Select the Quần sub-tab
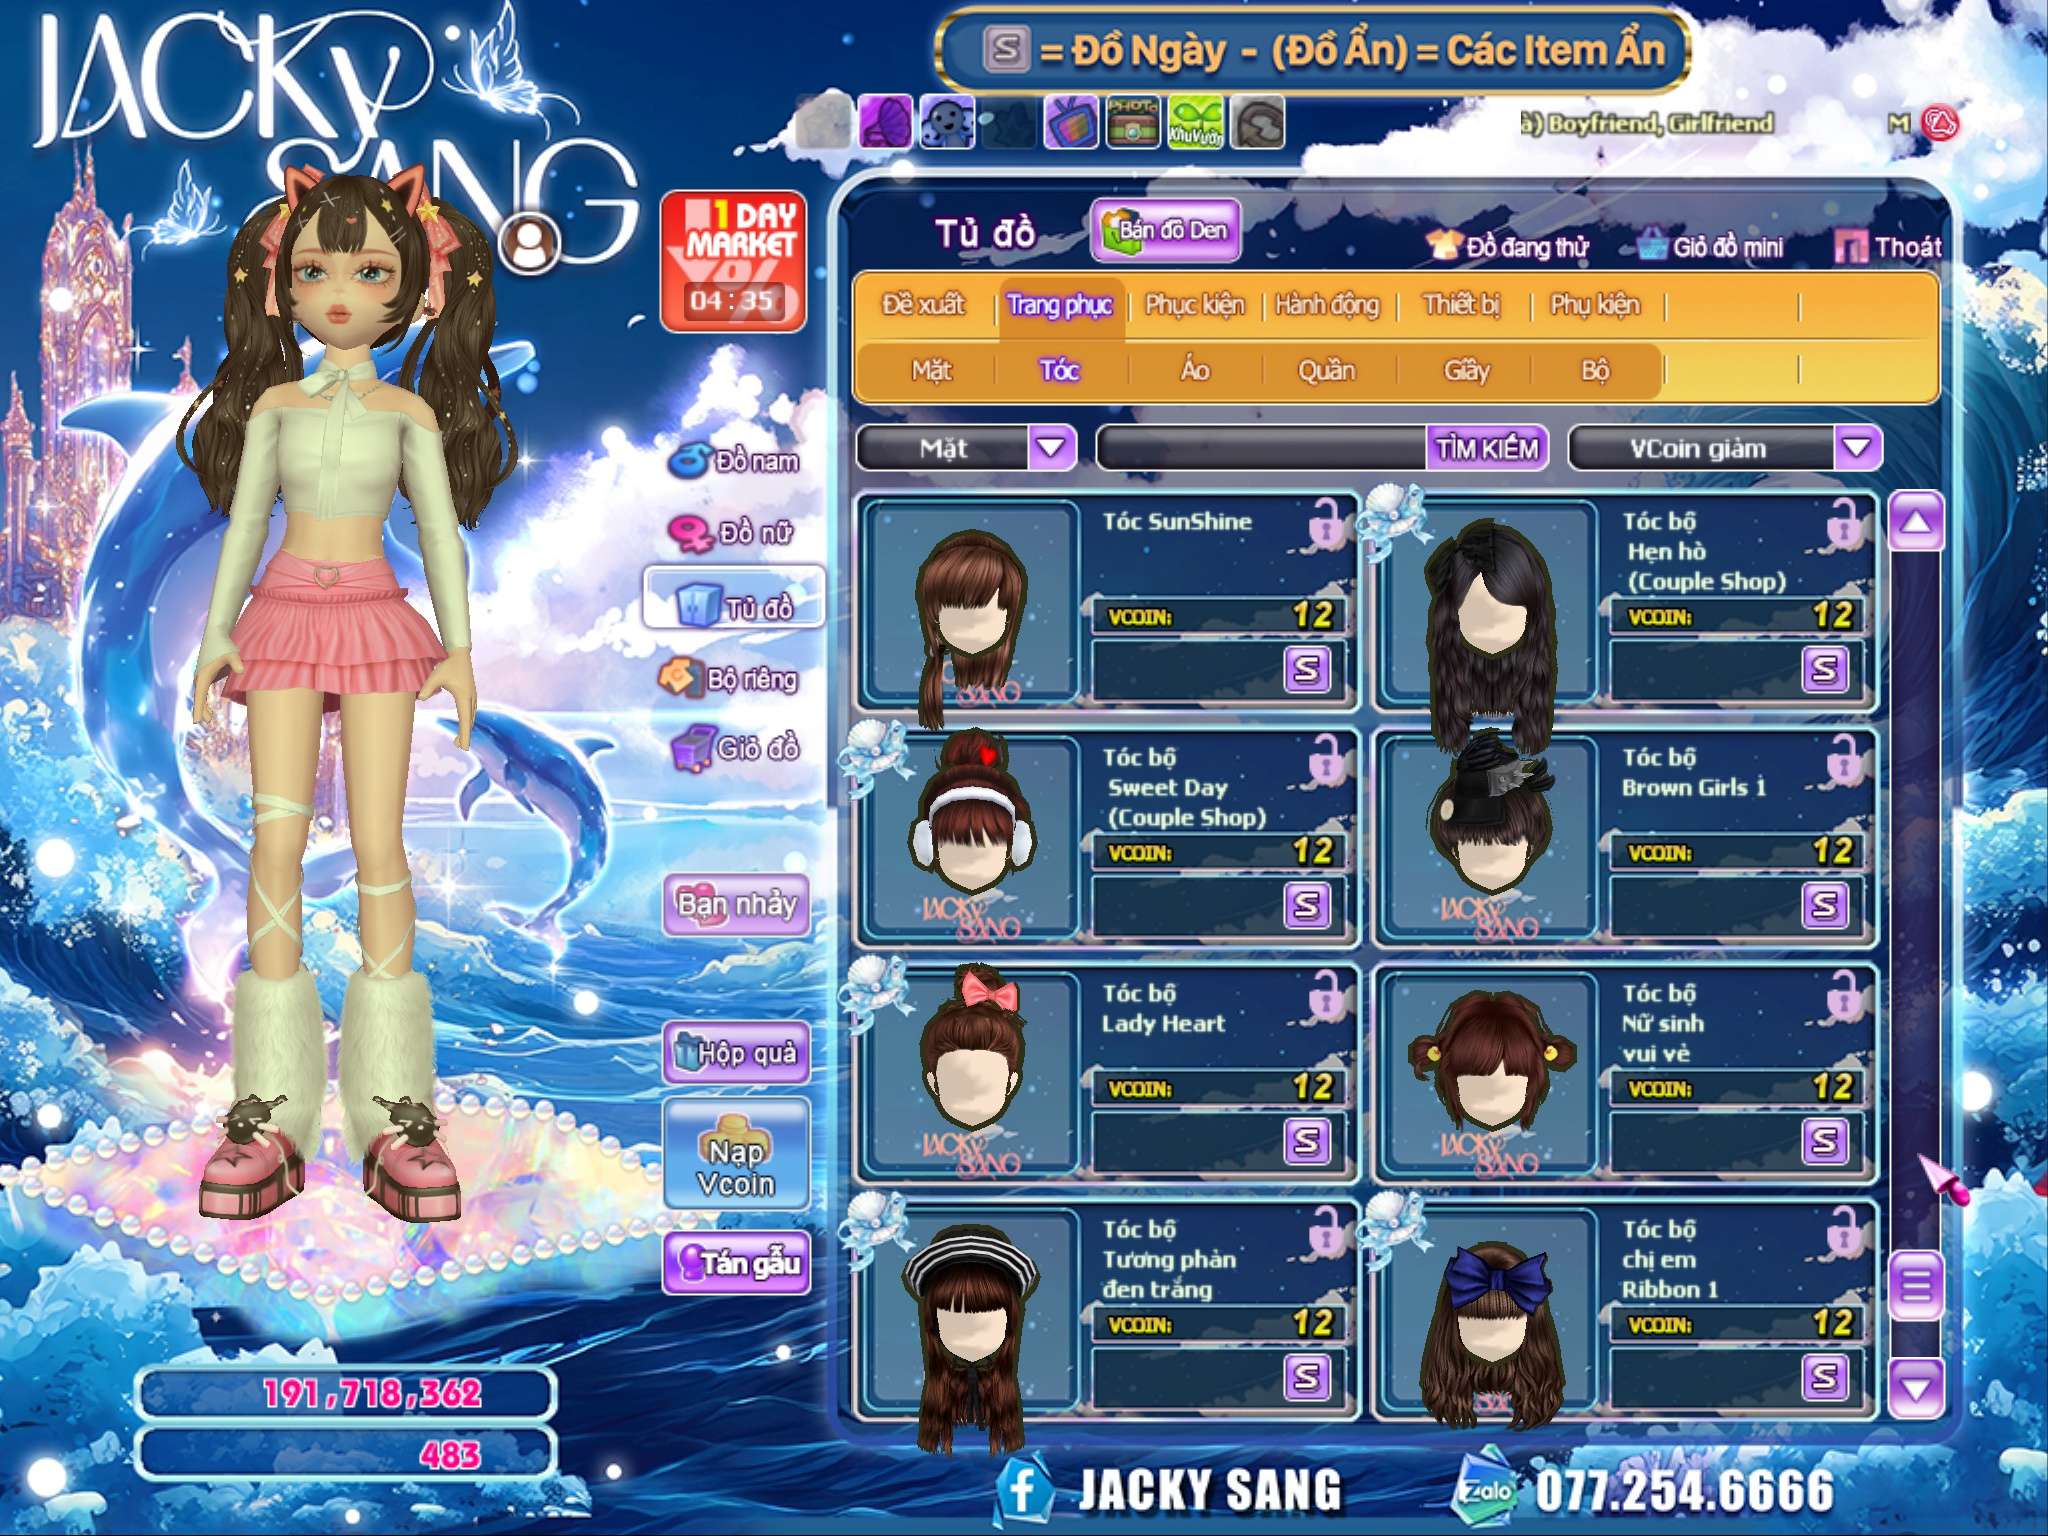 click(x=1327, y=371)
